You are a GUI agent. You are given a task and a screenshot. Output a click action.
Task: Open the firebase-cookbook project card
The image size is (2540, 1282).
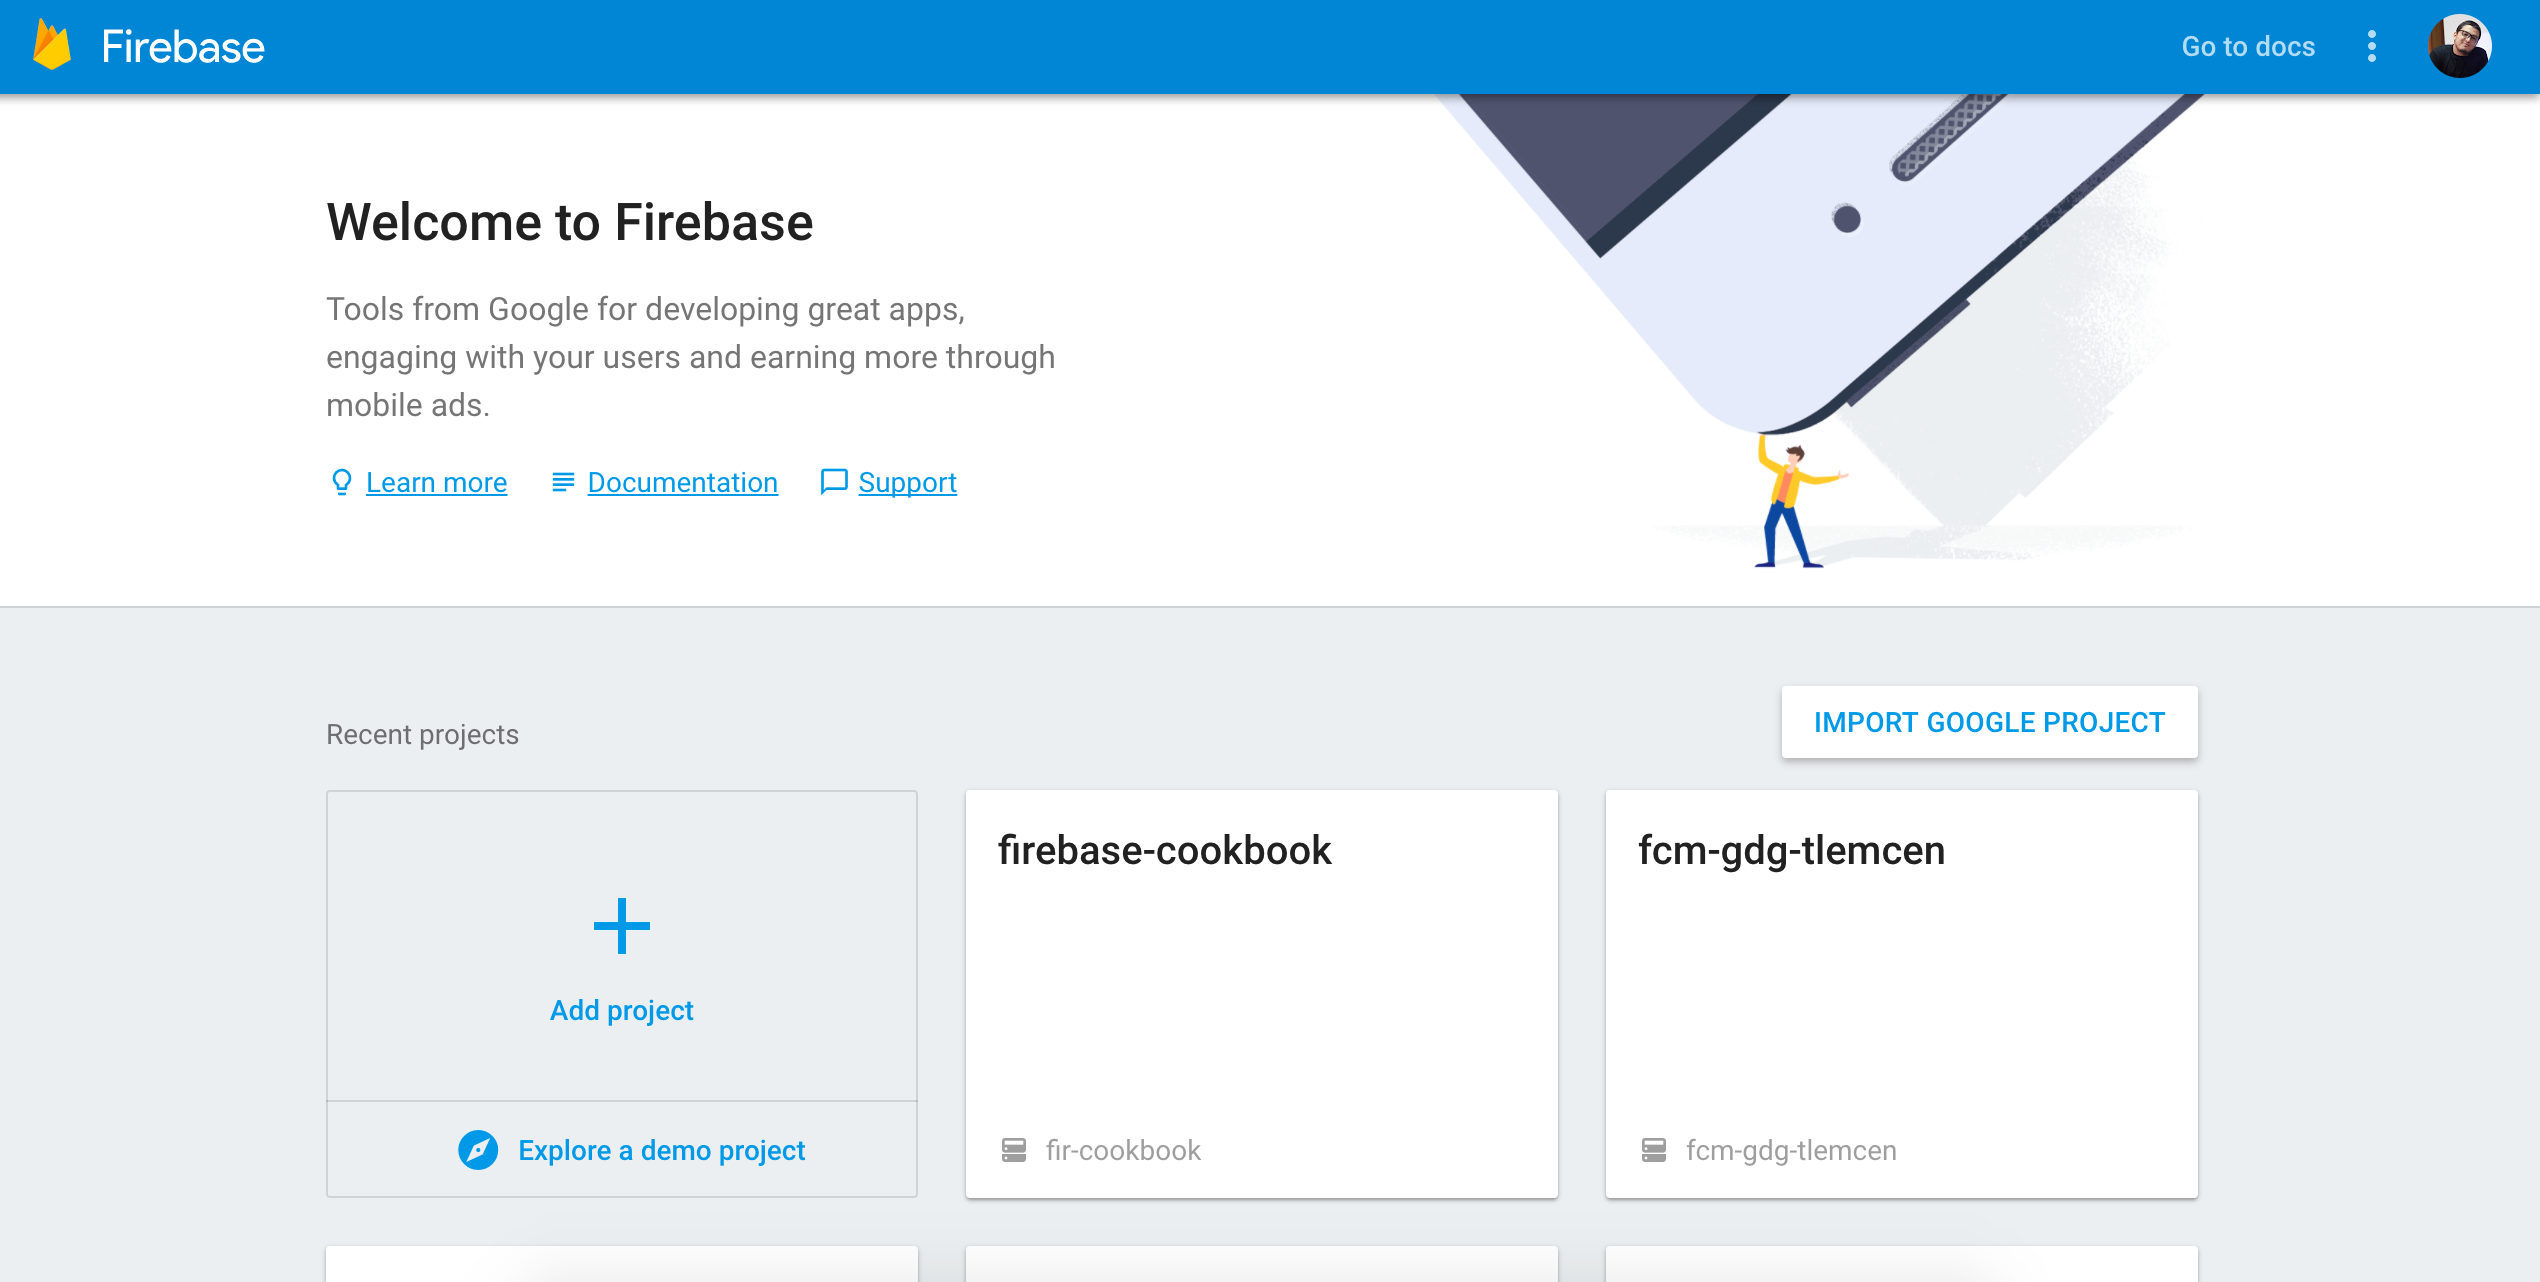pyautogui.click(x=1261, y=994)
